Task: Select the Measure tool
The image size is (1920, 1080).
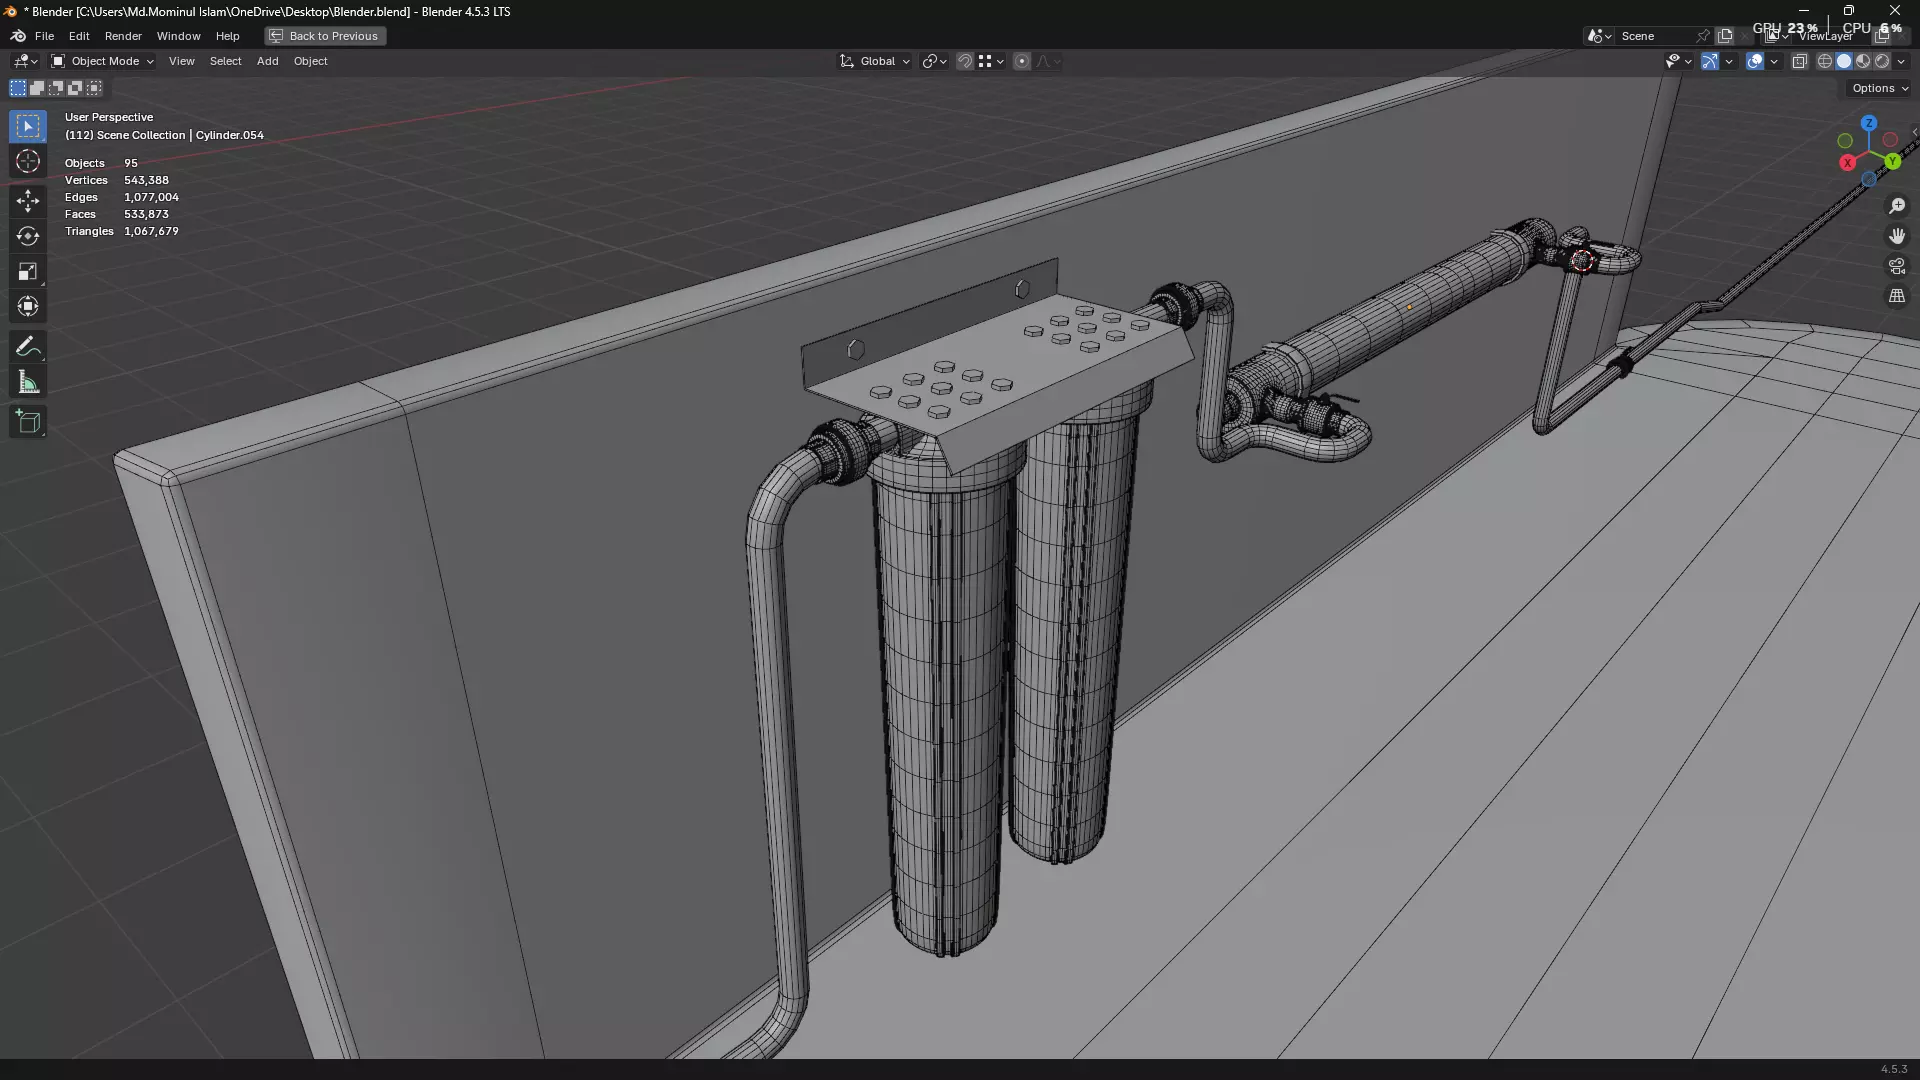Action: point(28,382)
